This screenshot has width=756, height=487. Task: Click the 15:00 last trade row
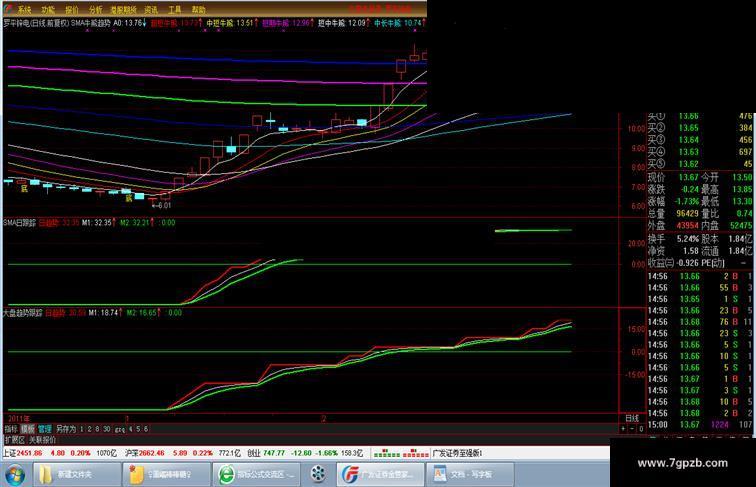[699, 425]
